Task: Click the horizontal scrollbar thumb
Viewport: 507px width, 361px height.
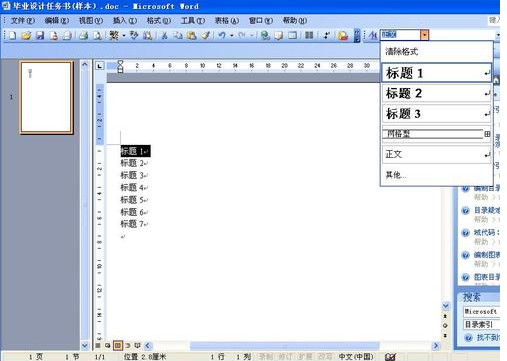Action: pyautogui.click(x=284, y=346)
